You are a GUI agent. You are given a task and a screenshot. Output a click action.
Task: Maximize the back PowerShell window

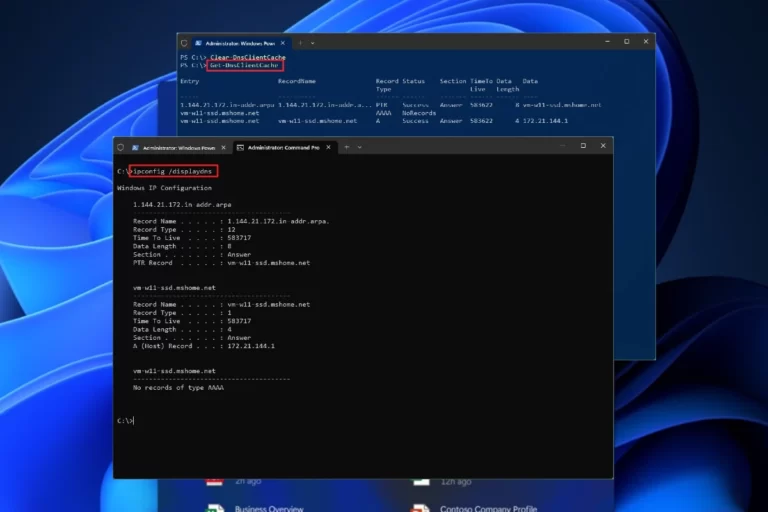(626, 42)
